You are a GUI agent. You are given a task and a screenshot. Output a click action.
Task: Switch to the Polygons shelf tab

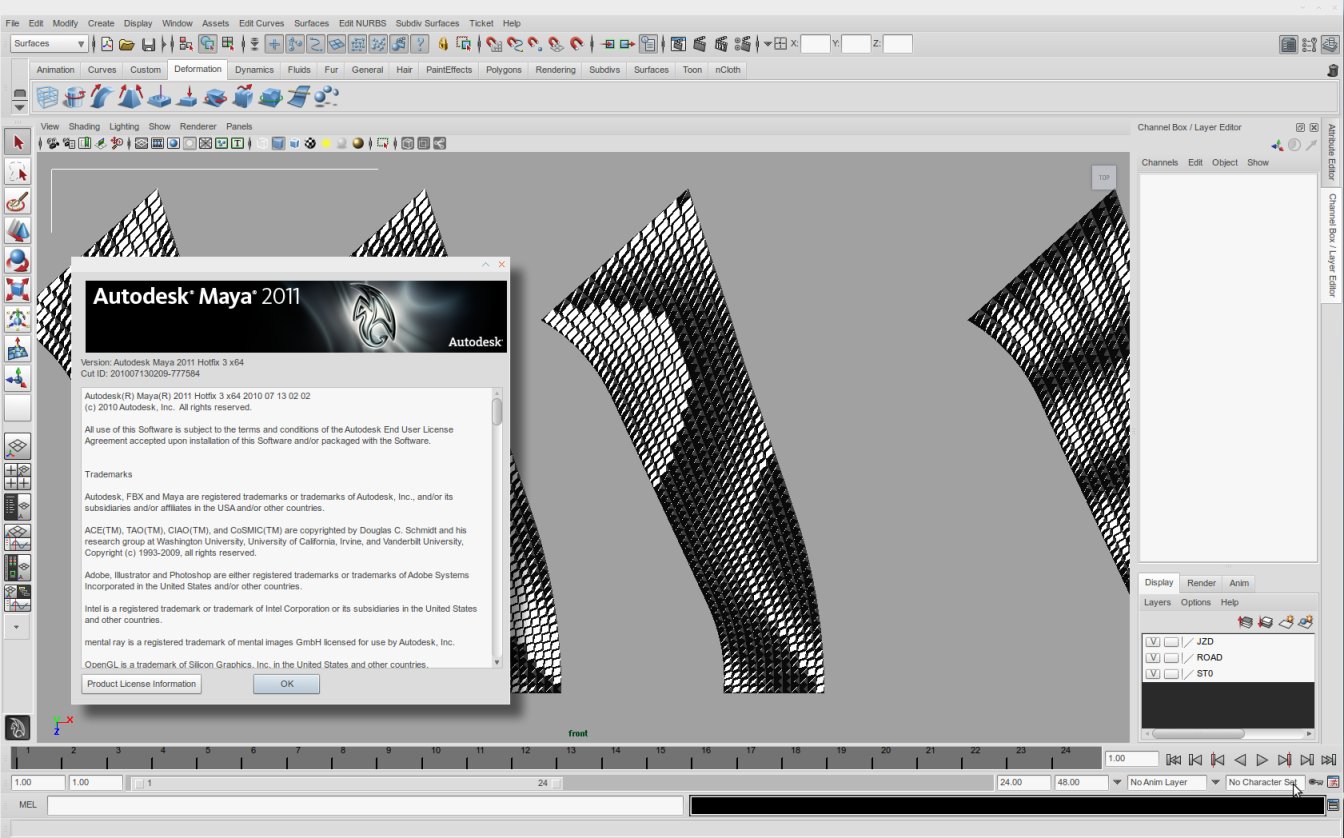[504, 70]
